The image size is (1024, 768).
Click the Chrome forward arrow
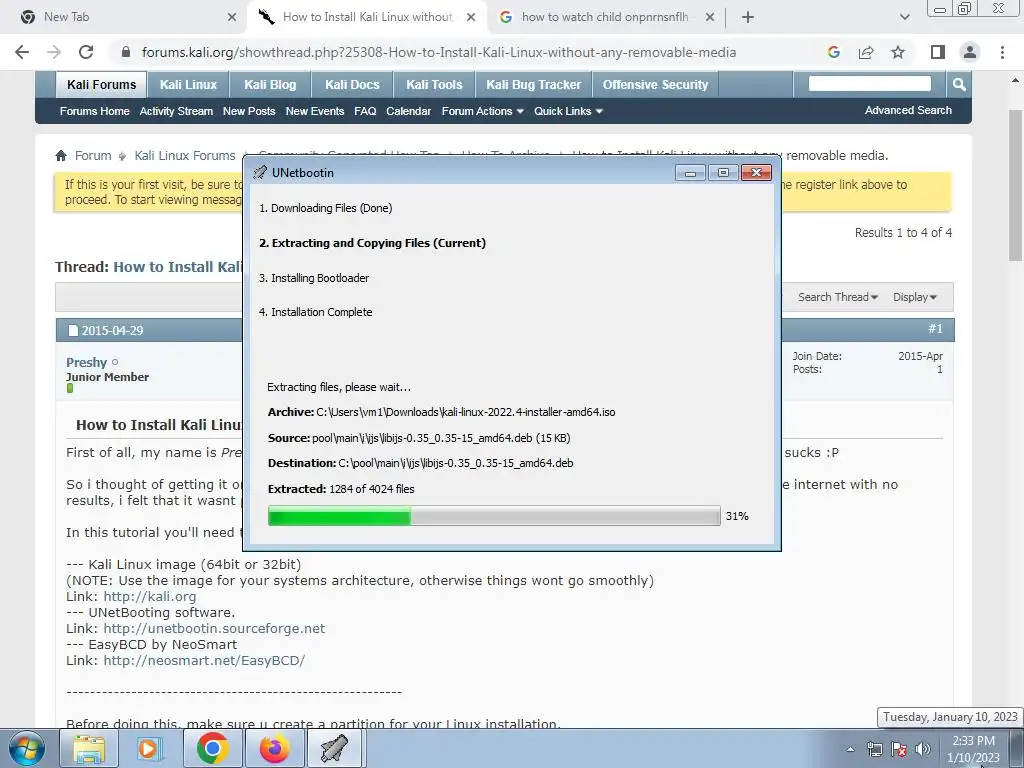(x=54, y=52)
